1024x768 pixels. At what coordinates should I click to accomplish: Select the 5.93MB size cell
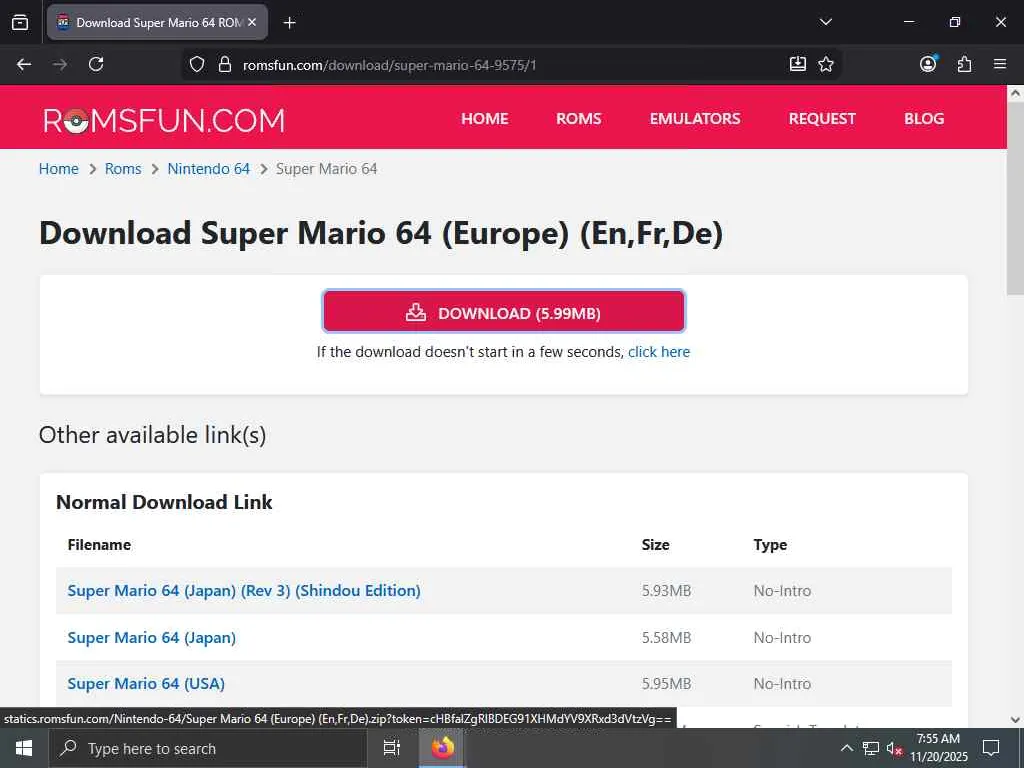(x=666, y=591)
